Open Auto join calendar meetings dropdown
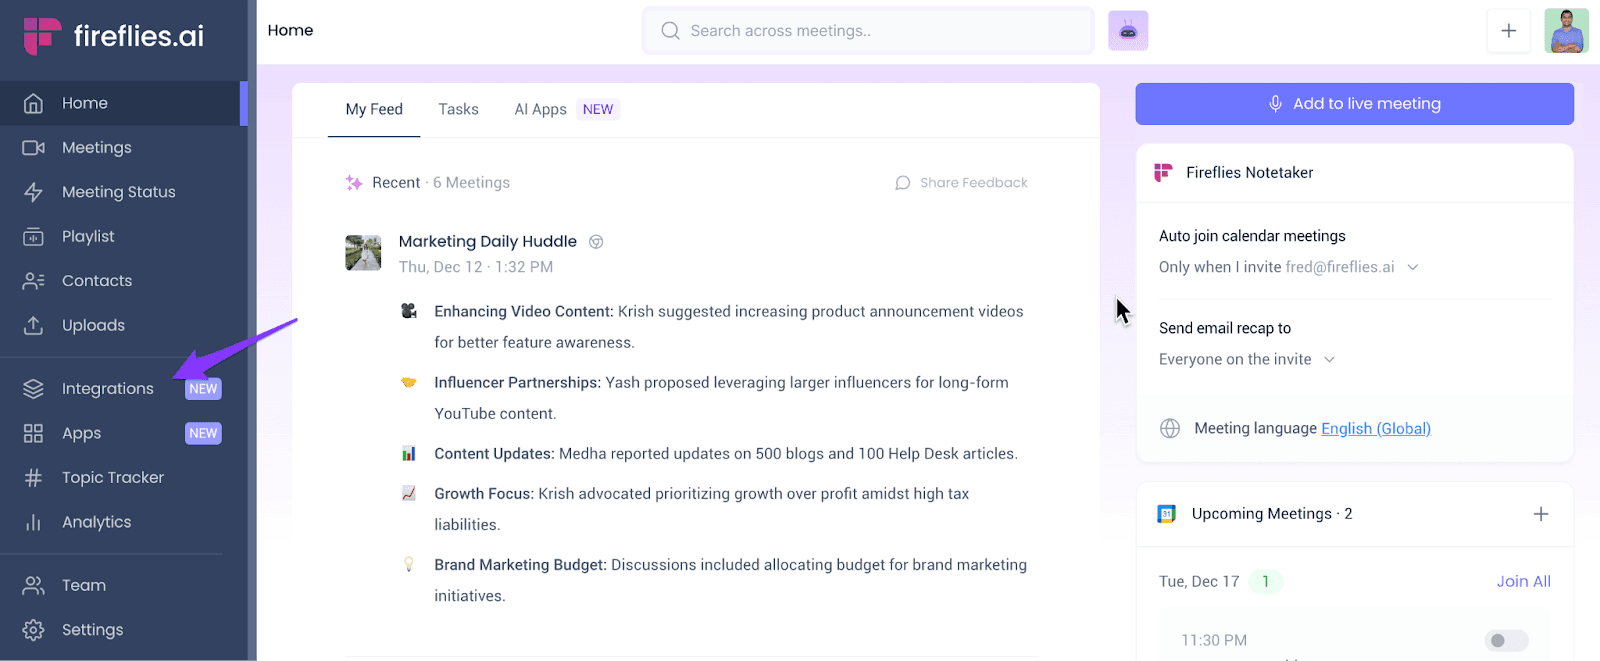The image size is (1600, 661). (x=1289, y=267)
